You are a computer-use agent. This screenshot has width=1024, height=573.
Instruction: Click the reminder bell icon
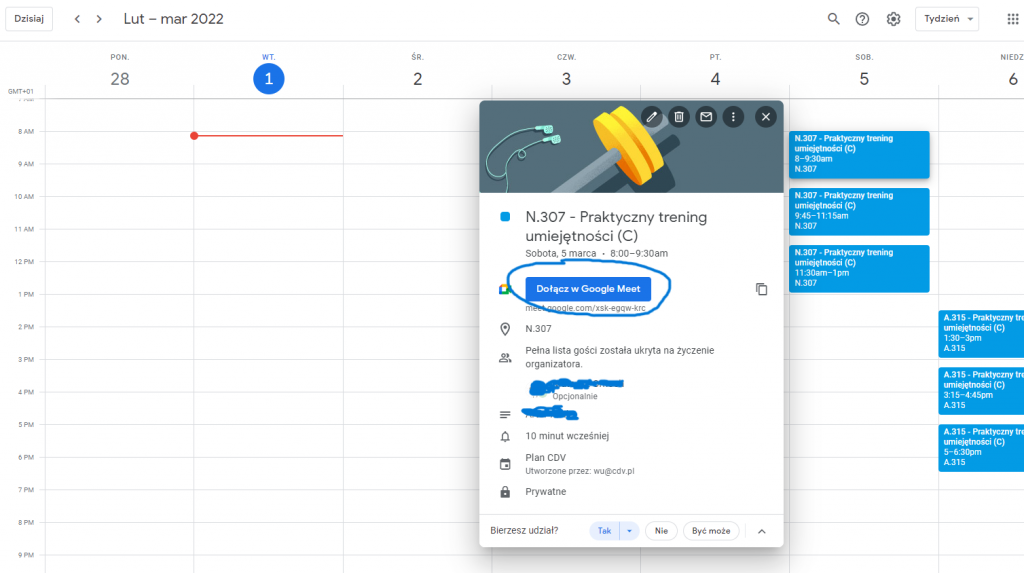pos(505,436)
